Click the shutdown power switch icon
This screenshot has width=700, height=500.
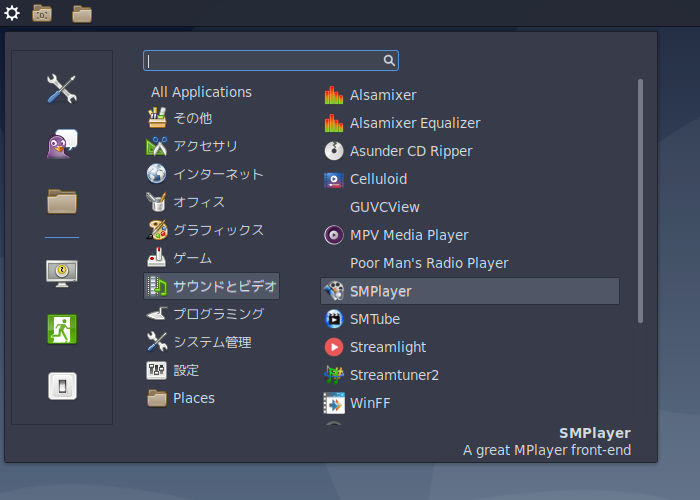62,386
